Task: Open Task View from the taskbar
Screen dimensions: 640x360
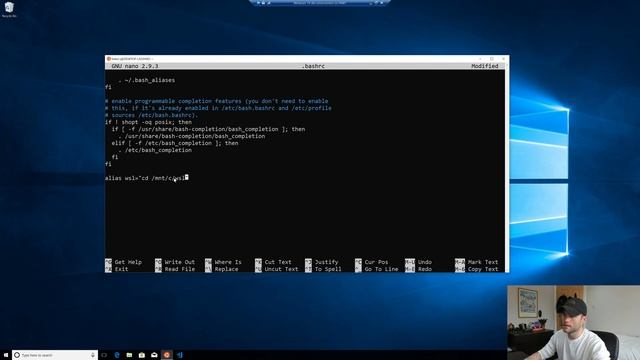Action: [104, 355]
